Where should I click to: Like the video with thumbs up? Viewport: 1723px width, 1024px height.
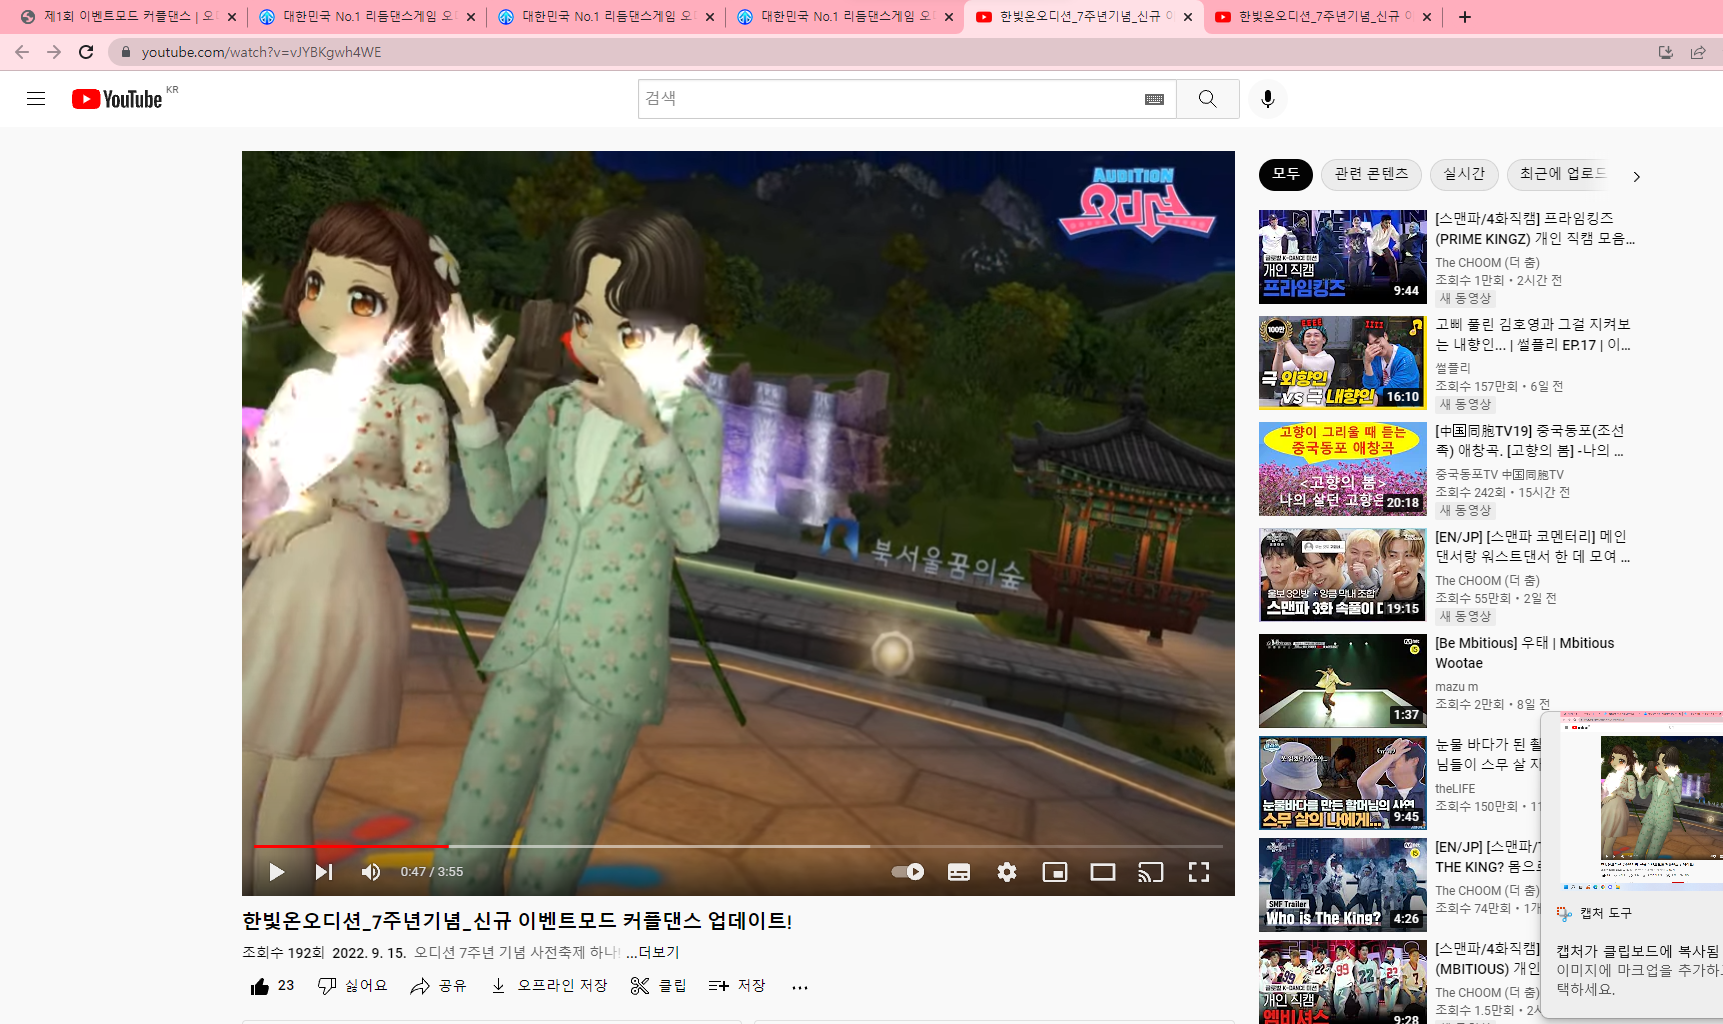272,986
